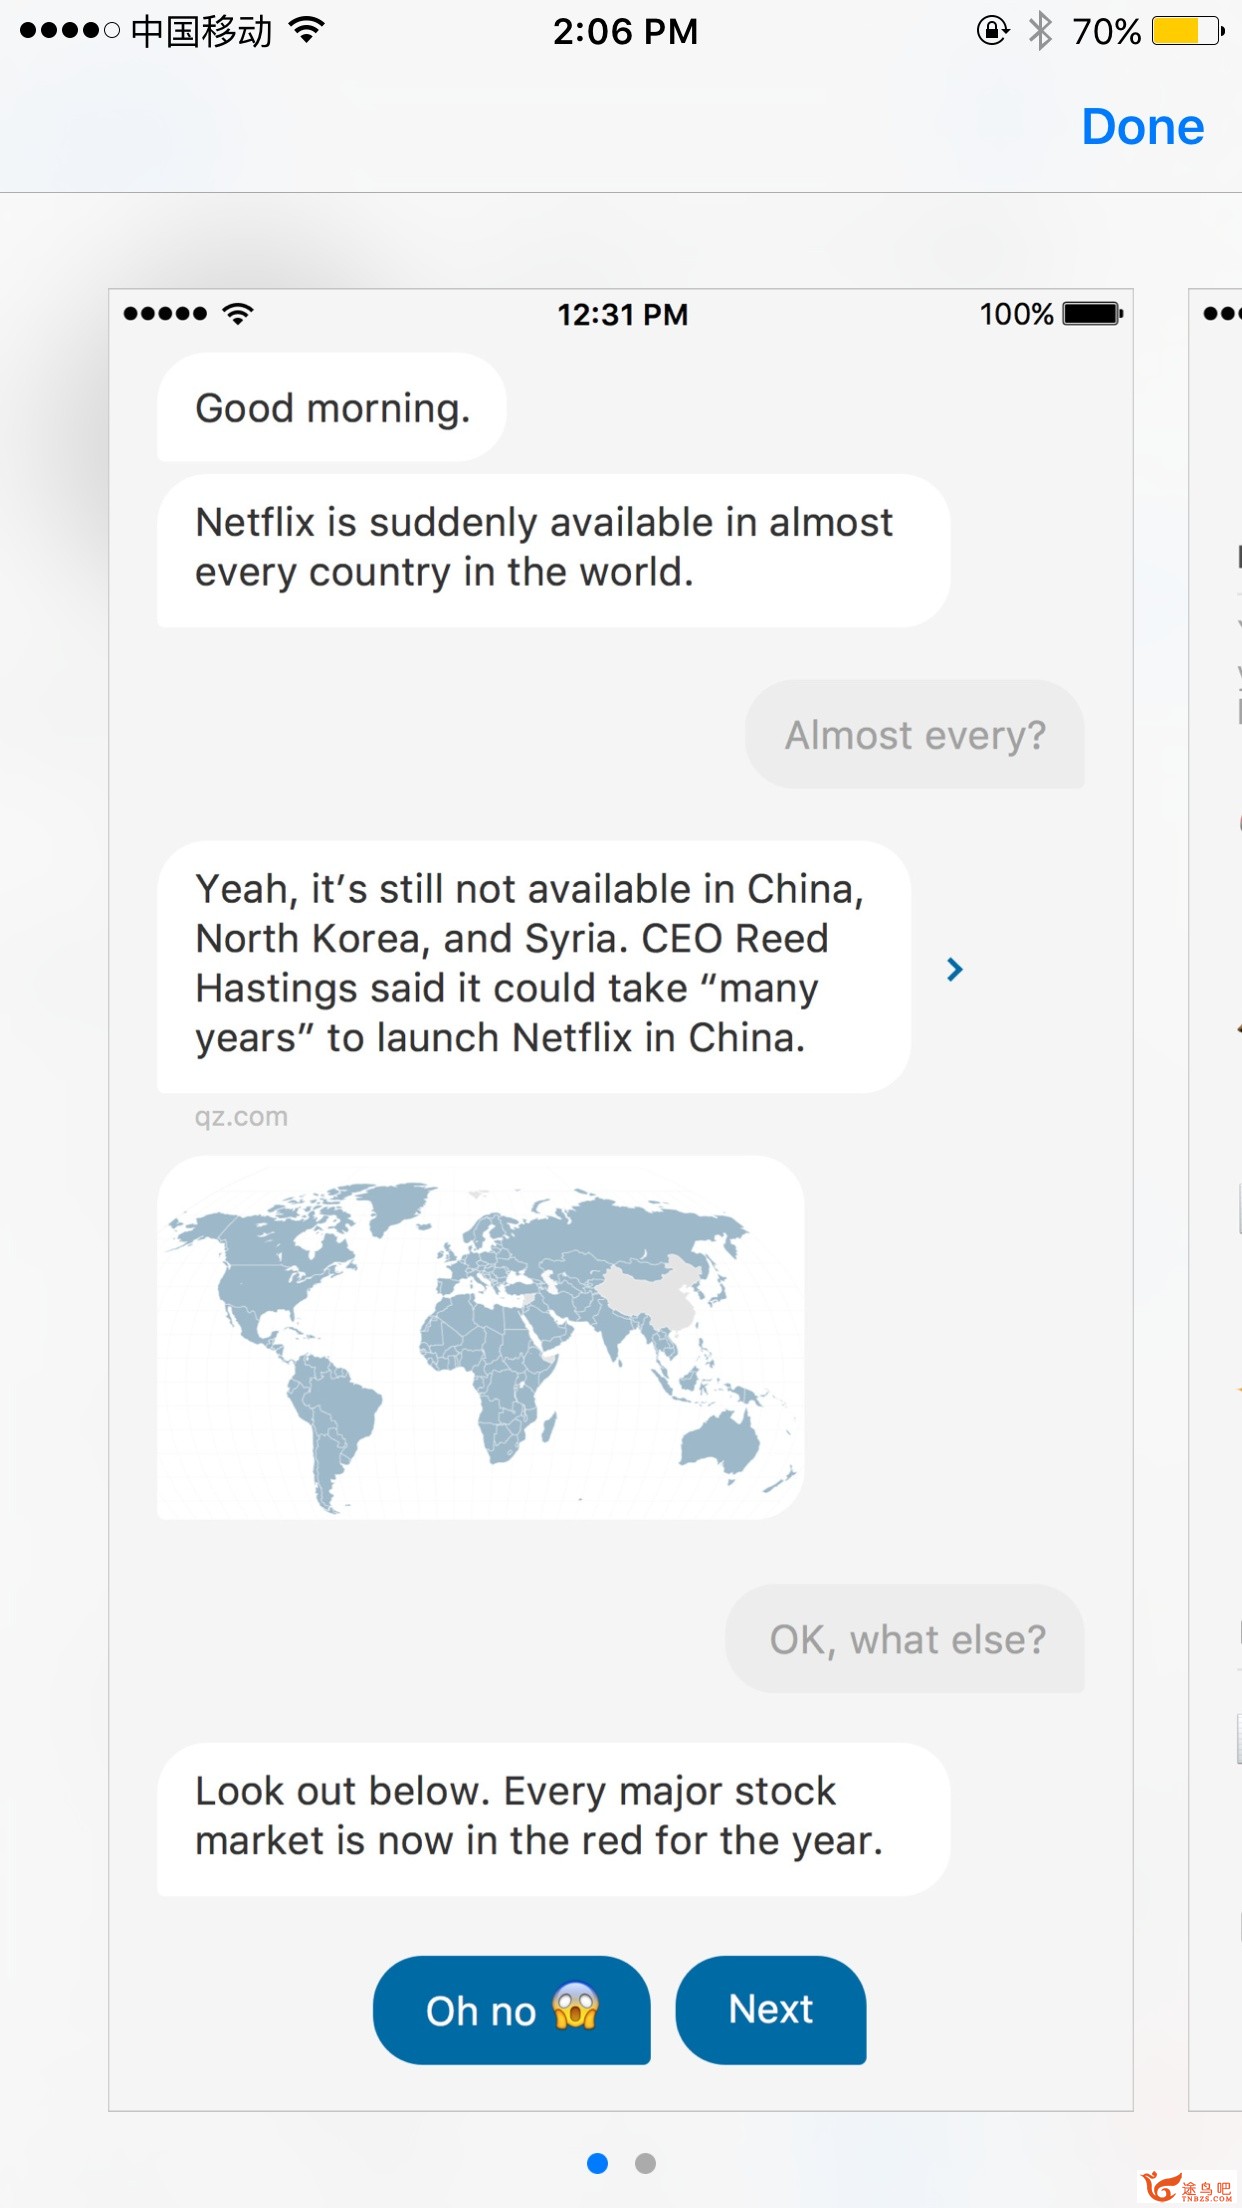Open the article chevron beside Netflix China message
Image resolution: width=1242 pixels, height=2208 pixels.
(954, 969)
